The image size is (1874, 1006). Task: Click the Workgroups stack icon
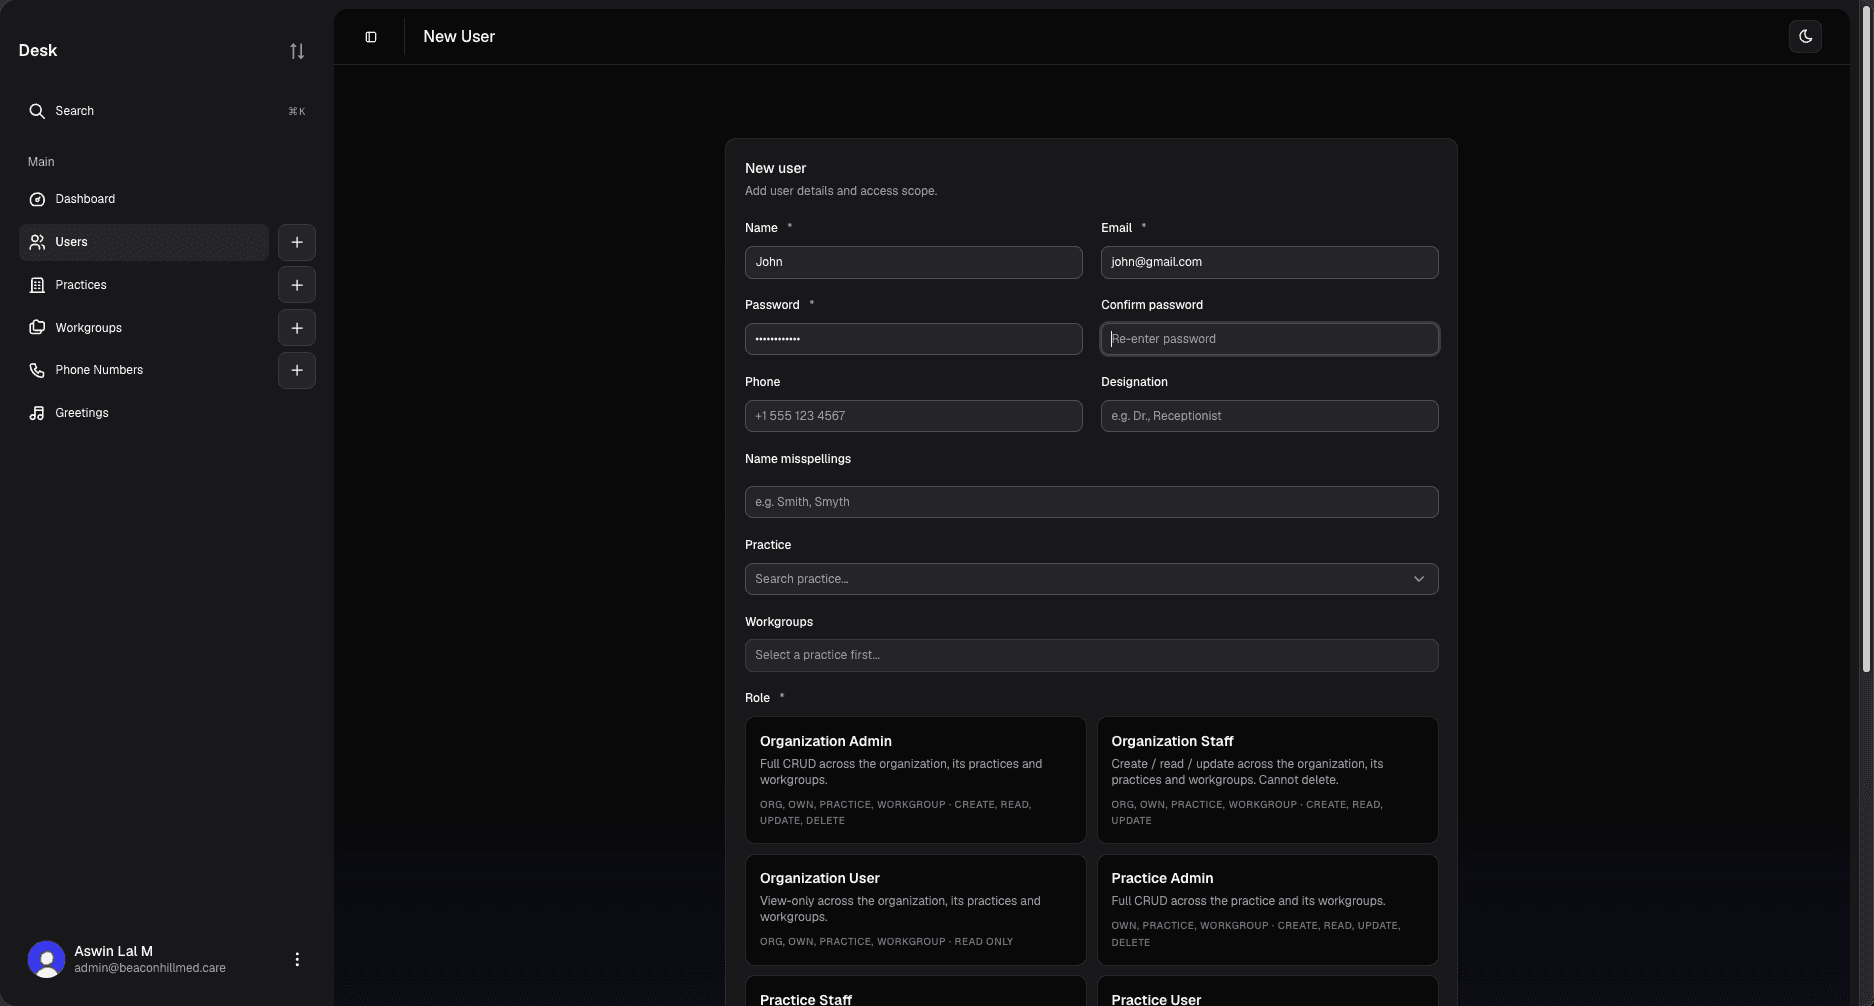pyautogui.click(x=37, y=328)
